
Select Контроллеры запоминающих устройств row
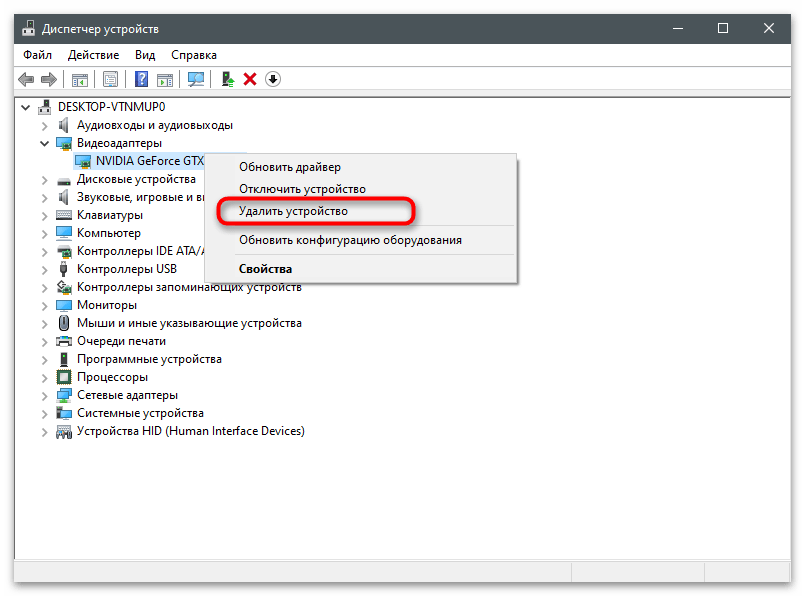pos(189,287)
